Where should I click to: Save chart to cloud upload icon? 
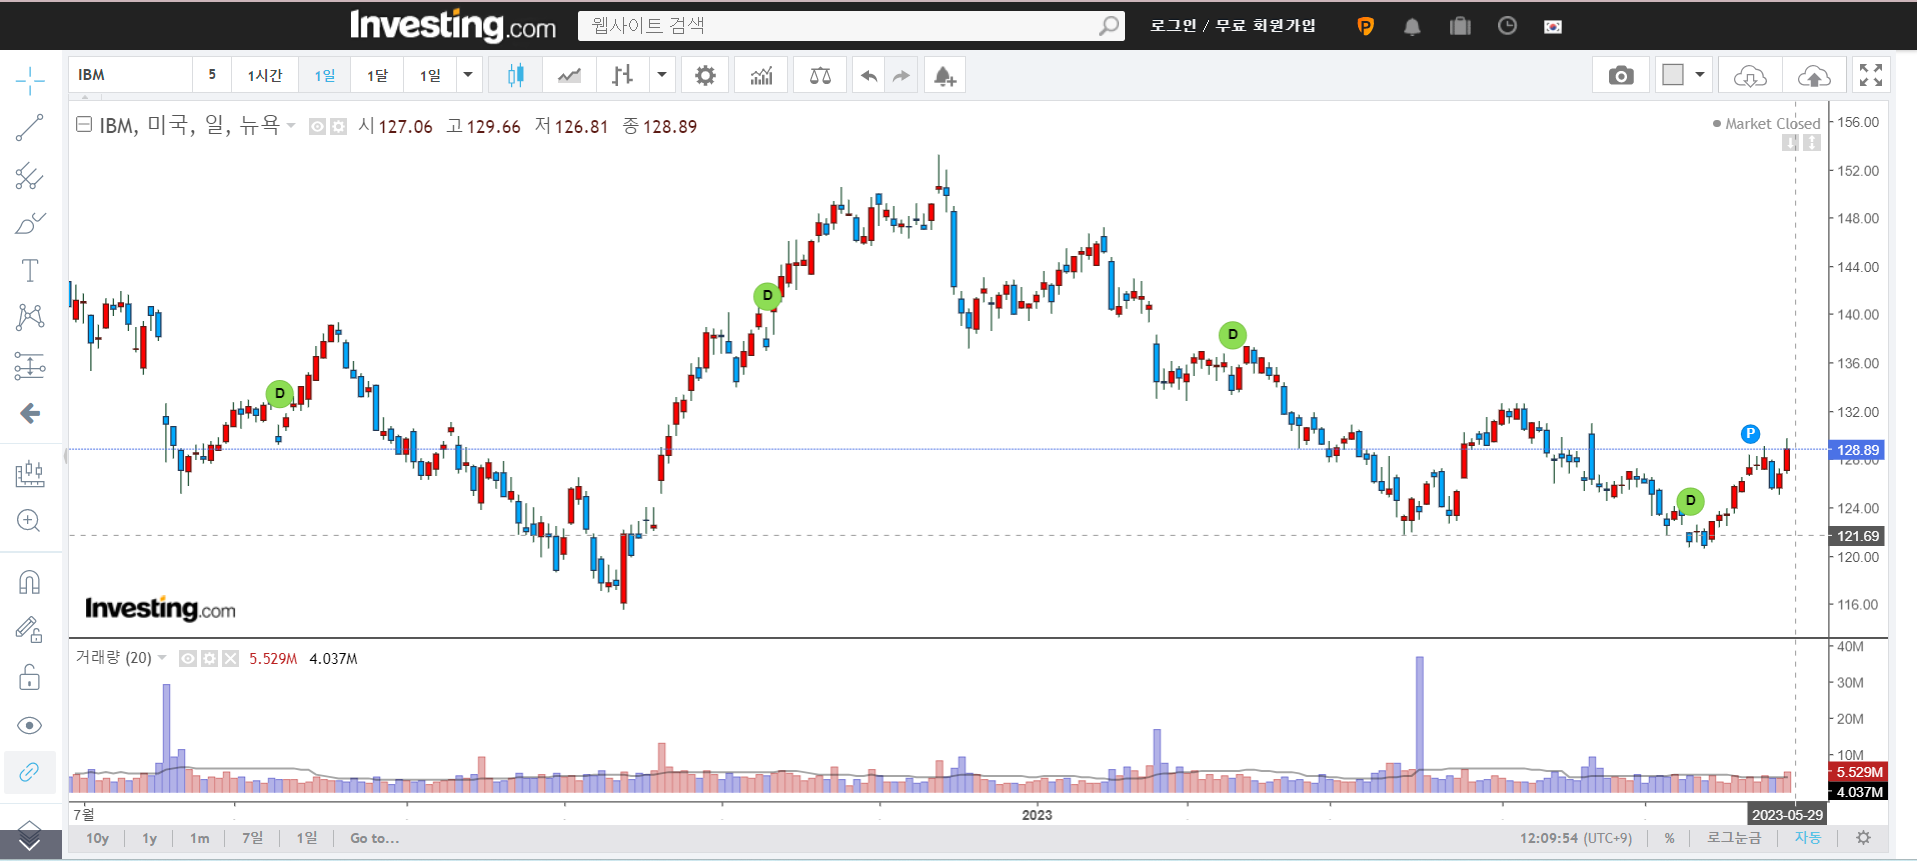[x=1814, y=75]
